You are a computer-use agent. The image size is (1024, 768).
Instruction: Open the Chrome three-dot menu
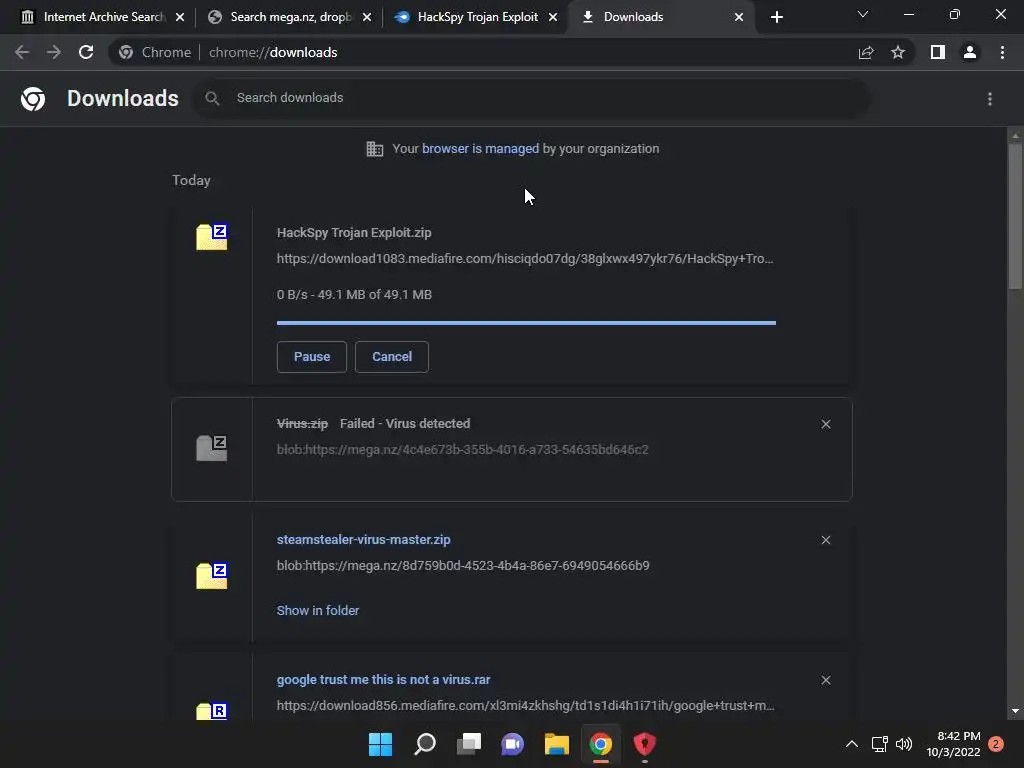tap(1002, 52)
